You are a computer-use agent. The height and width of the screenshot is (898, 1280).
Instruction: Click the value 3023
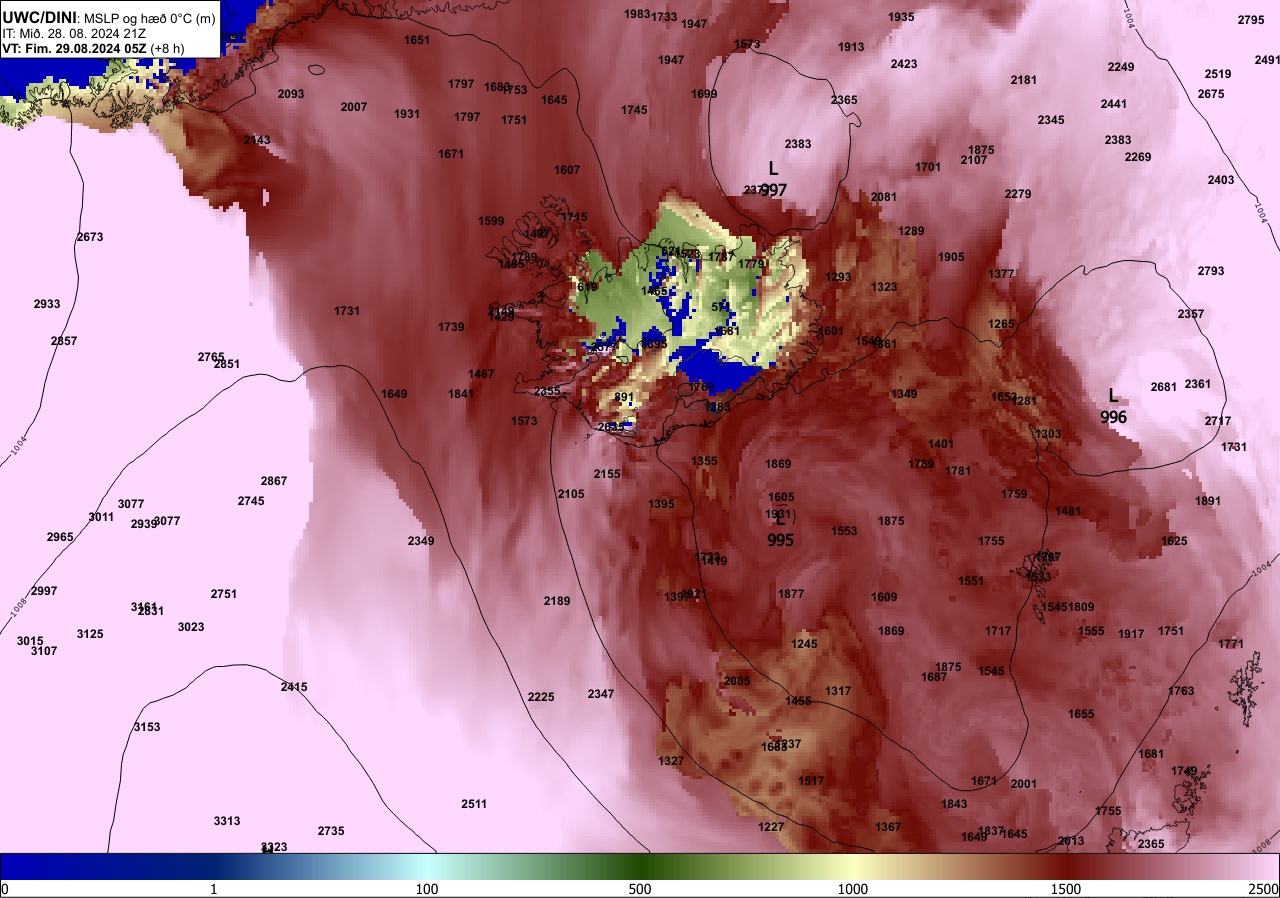click(191, 627)
